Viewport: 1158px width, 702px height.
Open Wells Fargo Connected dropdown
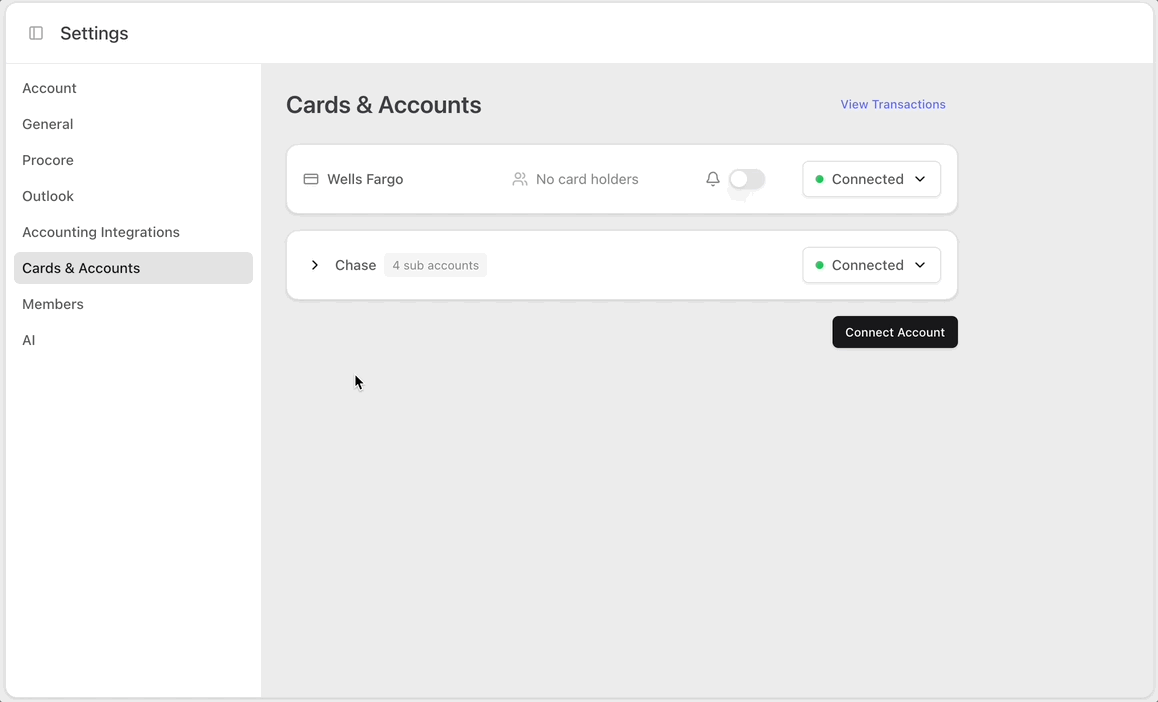click(x=871, y=179)
